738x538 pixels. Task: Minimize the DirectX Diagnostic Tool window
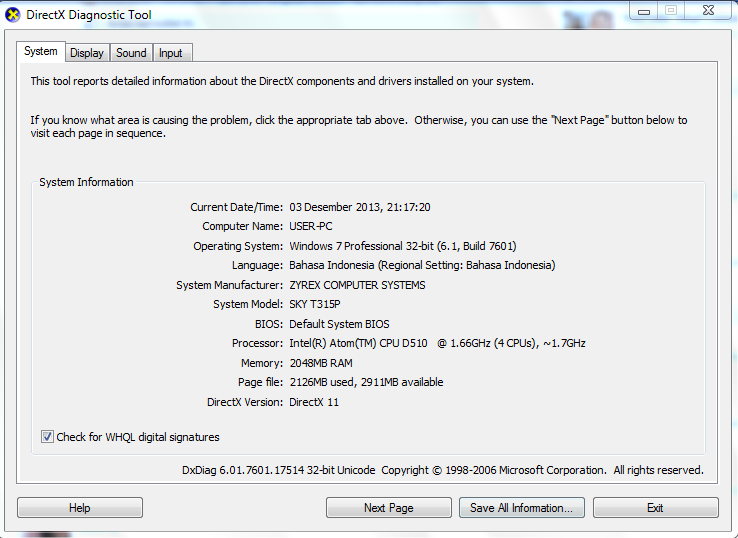644,11
